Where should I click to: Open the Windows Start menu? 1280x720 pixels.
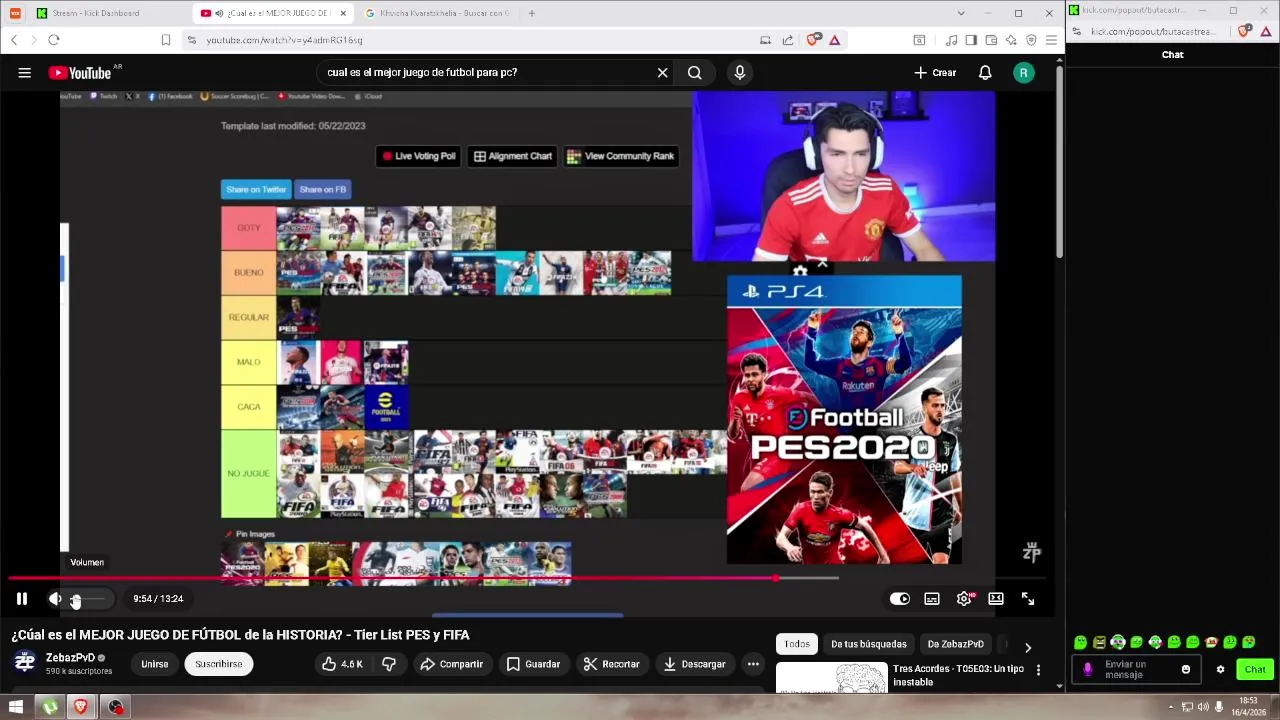coord(16,707)
